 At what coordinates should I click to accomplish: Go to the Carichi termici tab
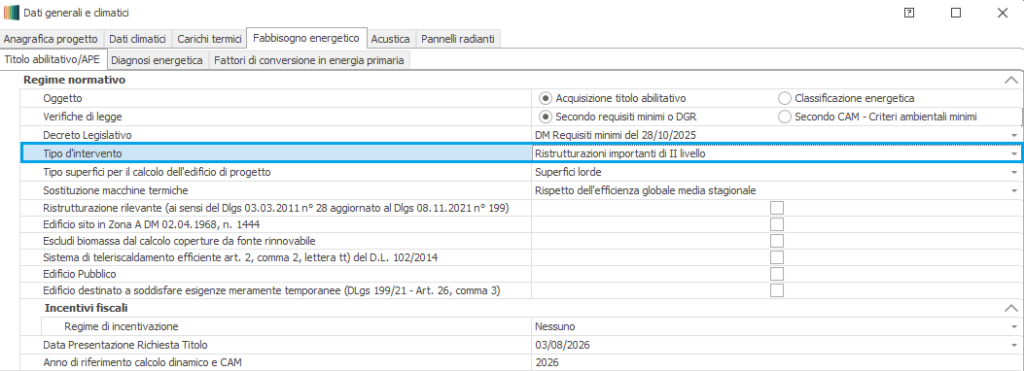coord(209,39)
